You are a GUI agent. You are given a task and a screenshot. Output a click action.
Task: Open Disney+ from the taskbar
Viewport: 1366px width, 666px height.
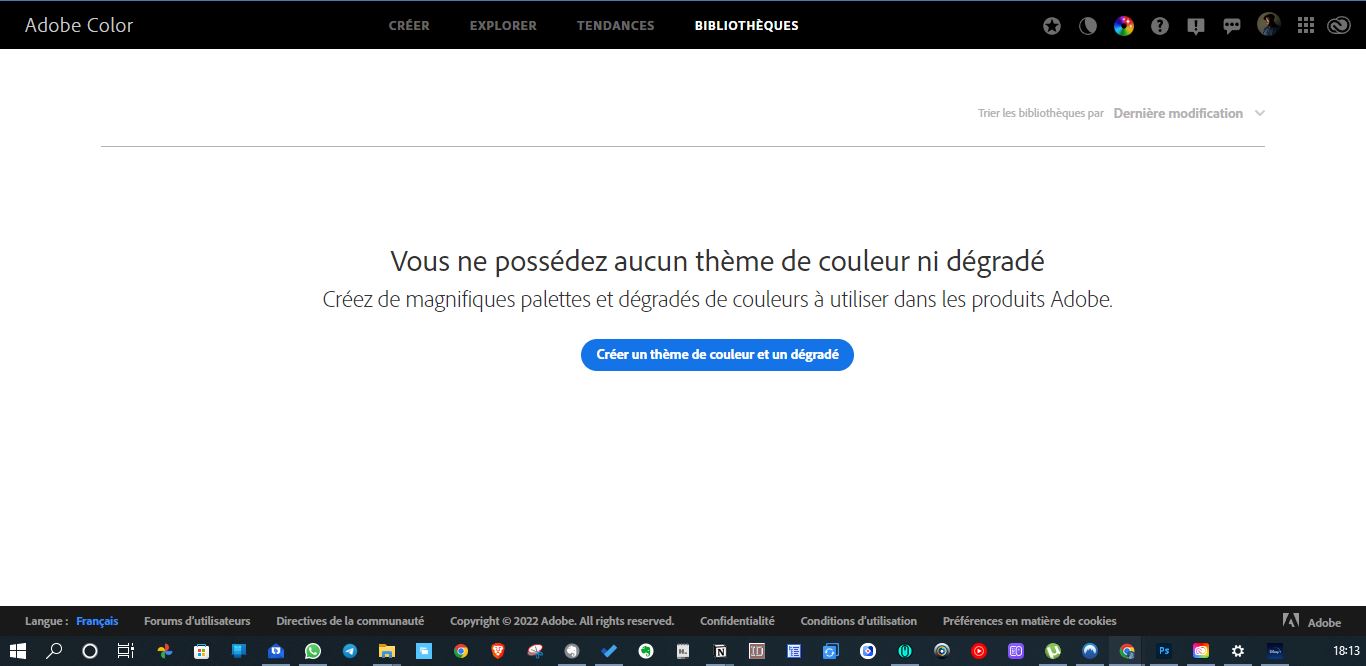pos(1275,650)
